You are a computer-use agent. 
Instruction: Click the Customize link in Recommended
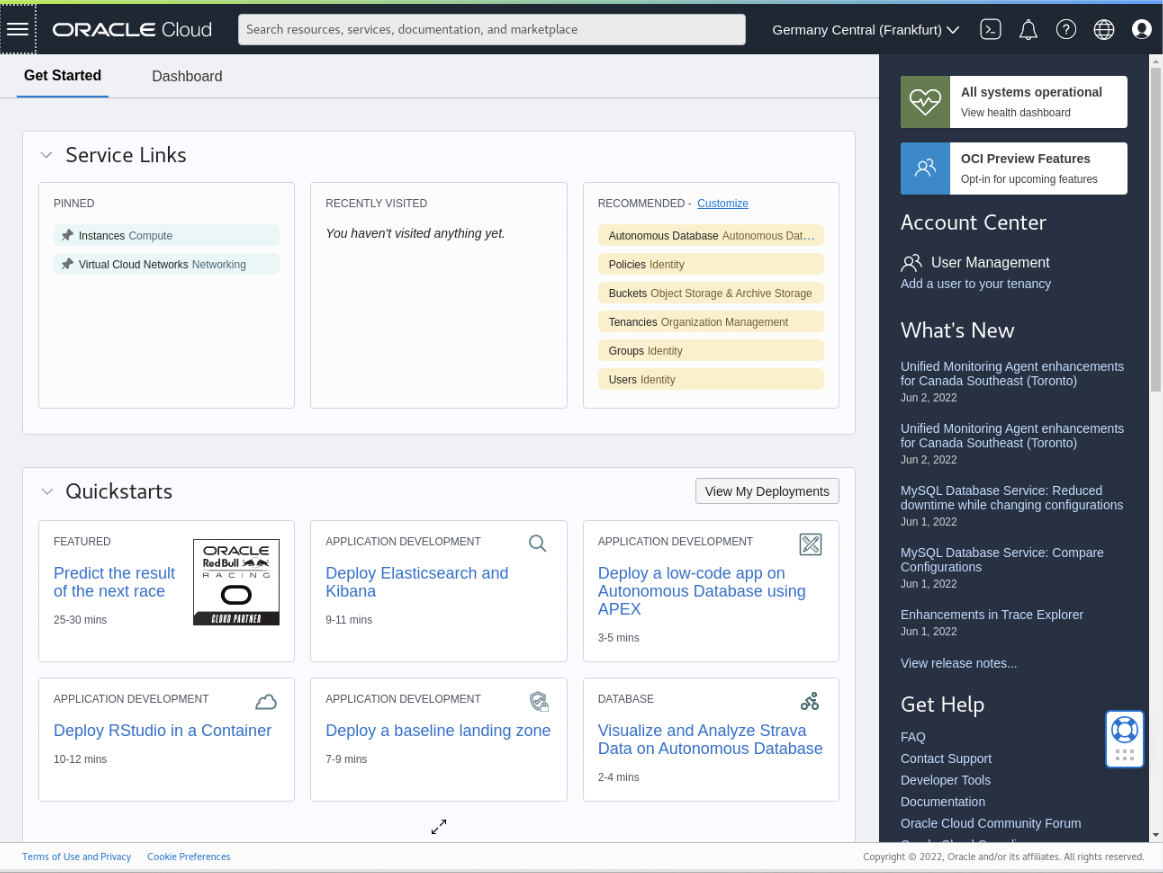click(722, 203)
